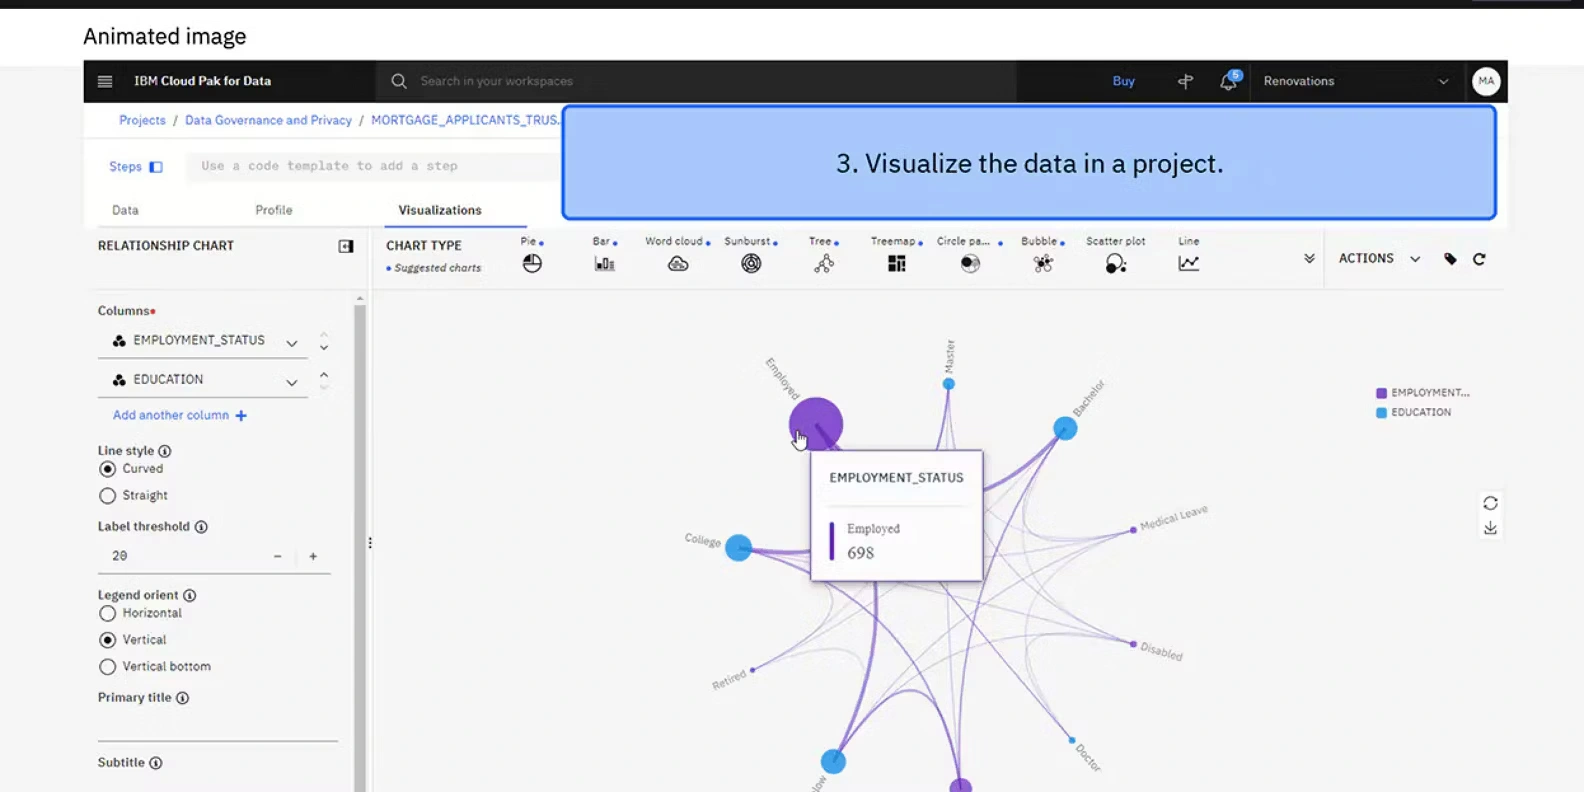
Task: Expand the EMPLOYMENT_STATUS column dropdown
Action: click(291, 343)
